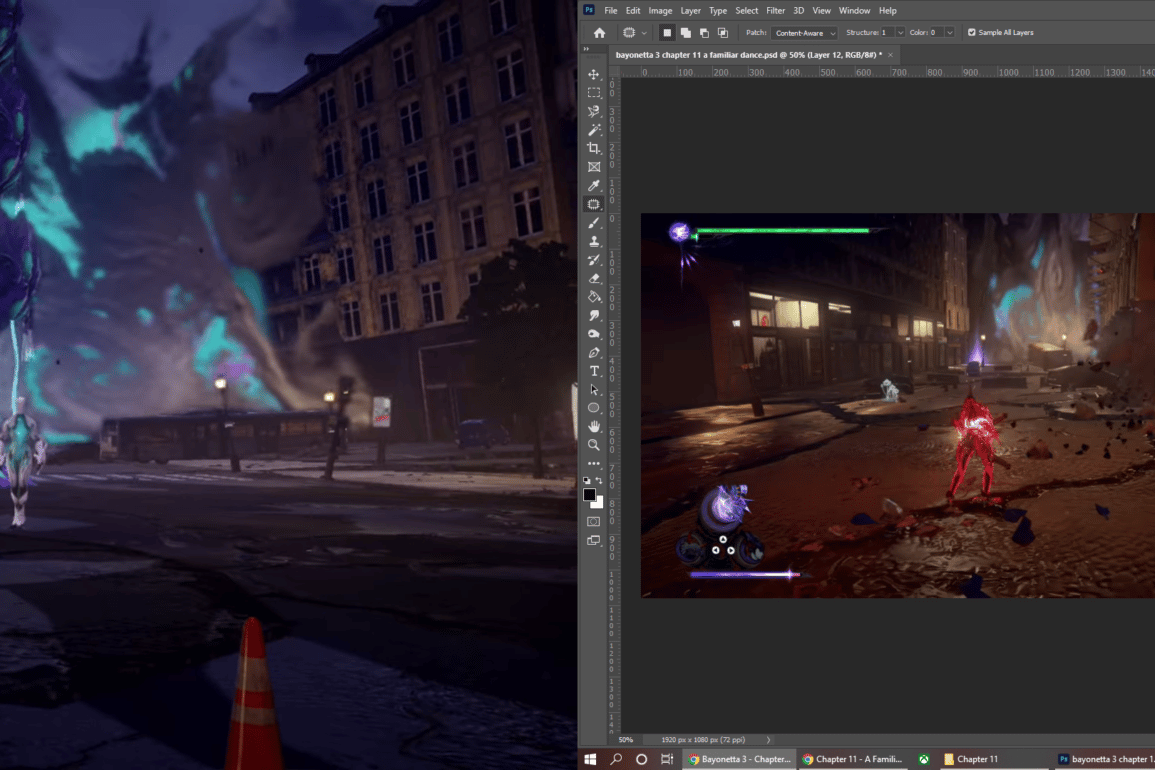This screenshot has height=770, width=1155.
Task: Pick the Eyedropper tool
Action: (594, 186)
